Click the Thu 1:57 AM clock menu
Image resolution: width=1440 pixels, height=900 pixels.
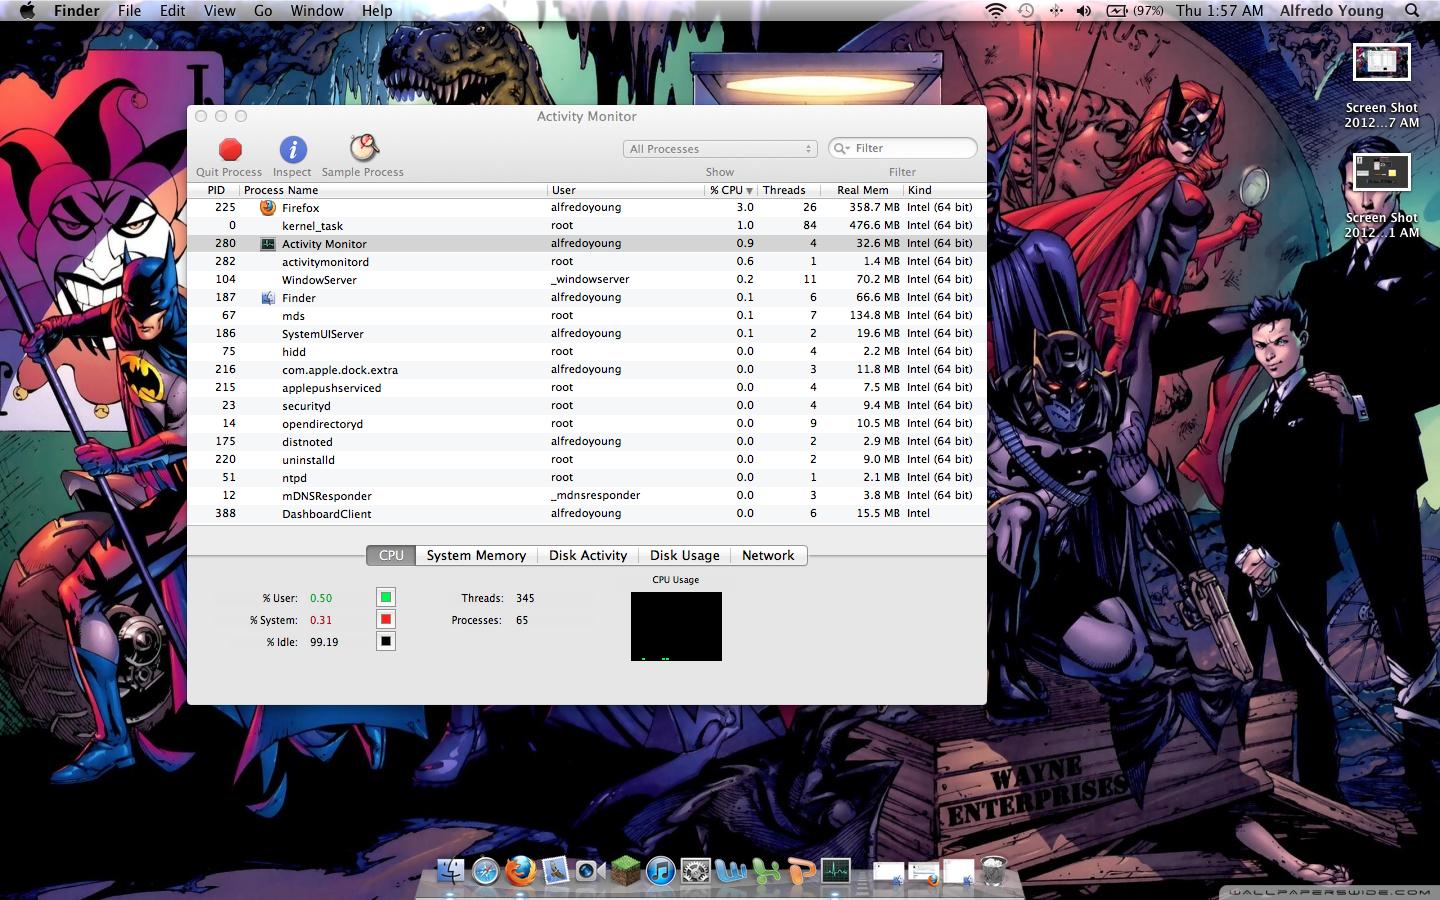point(1219,10)
